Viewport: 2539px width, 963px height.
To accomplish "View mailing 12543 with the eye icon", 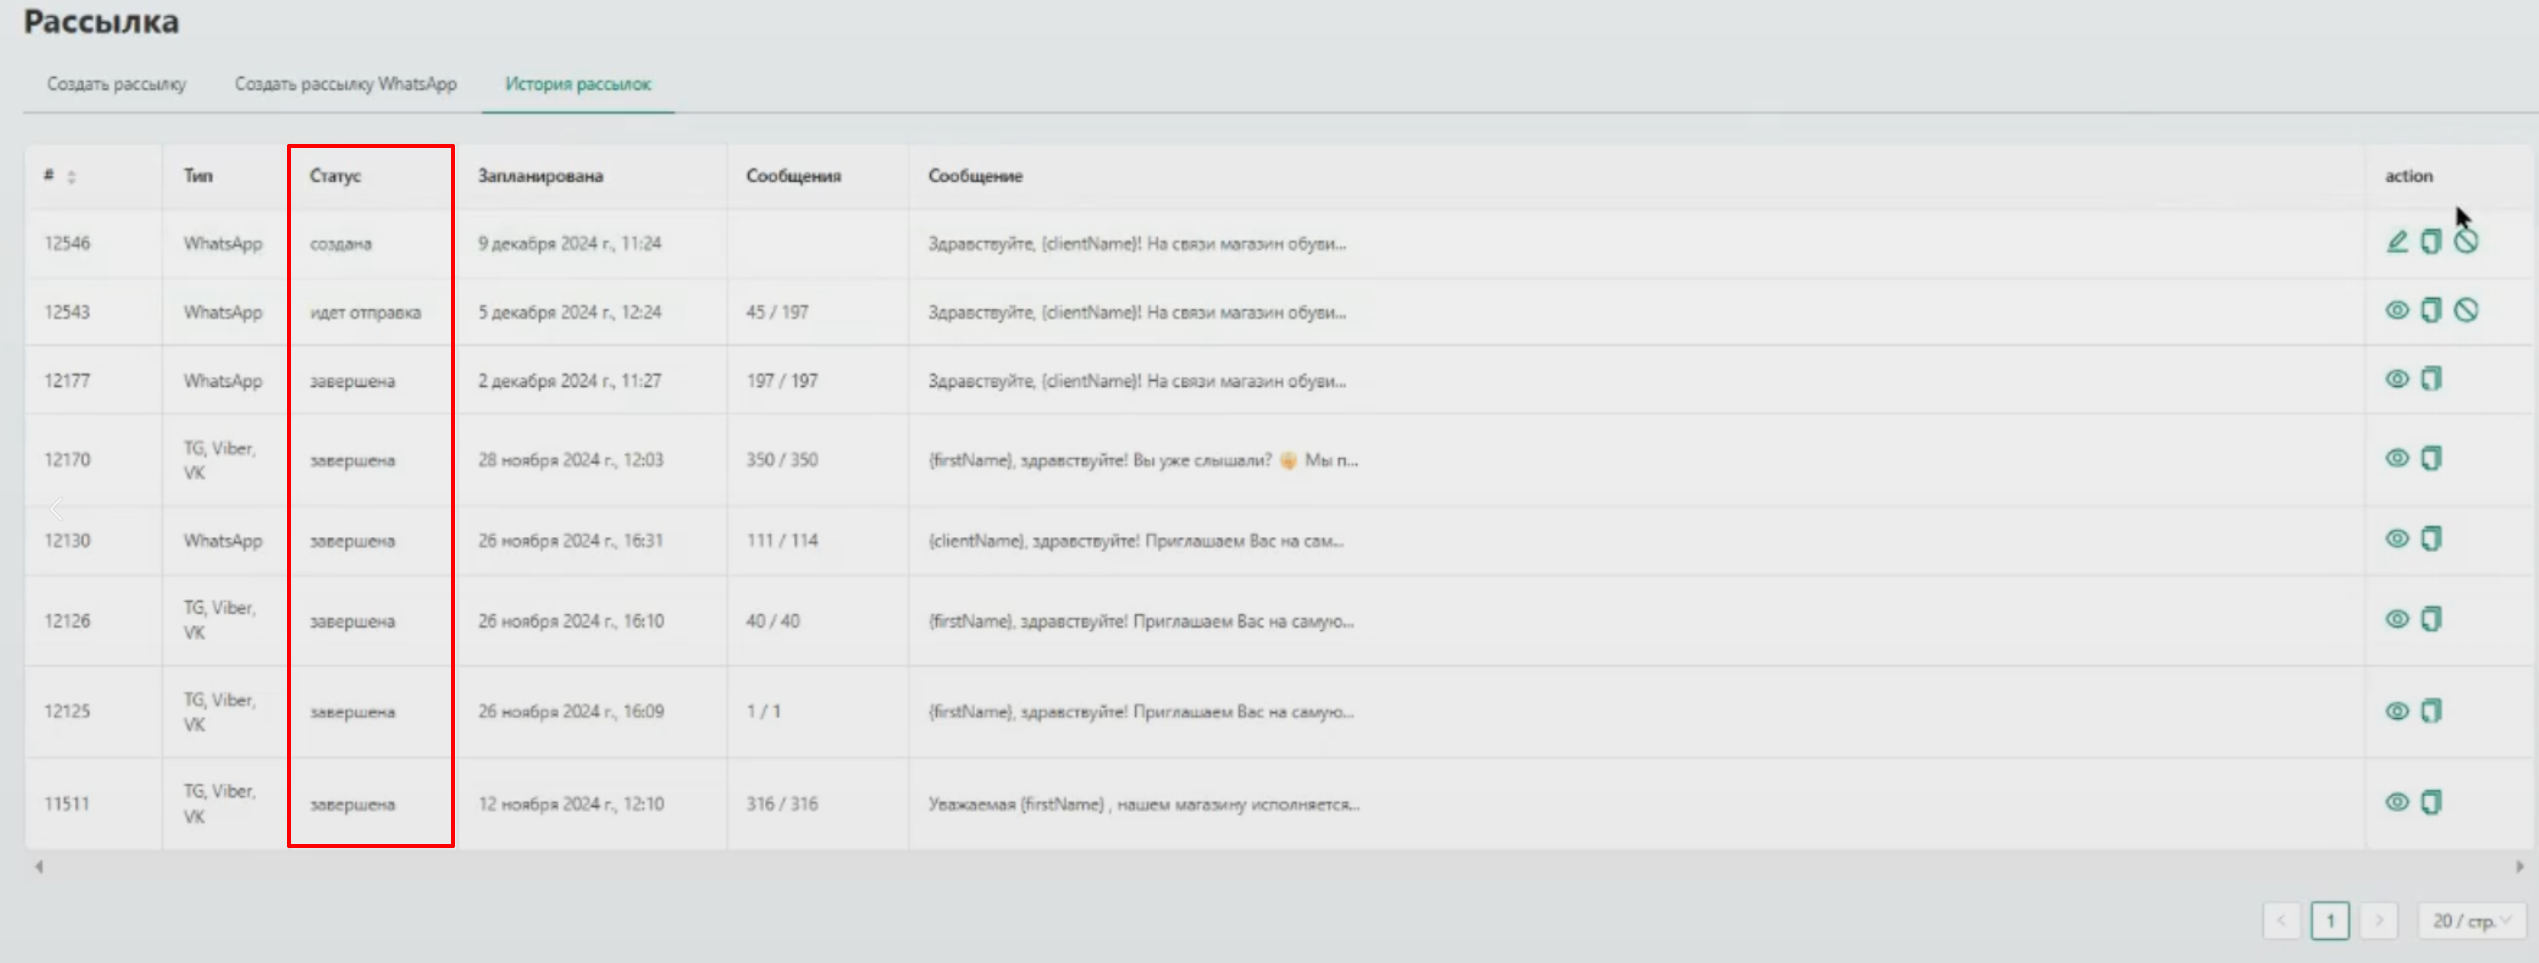I will (2397, 310).
